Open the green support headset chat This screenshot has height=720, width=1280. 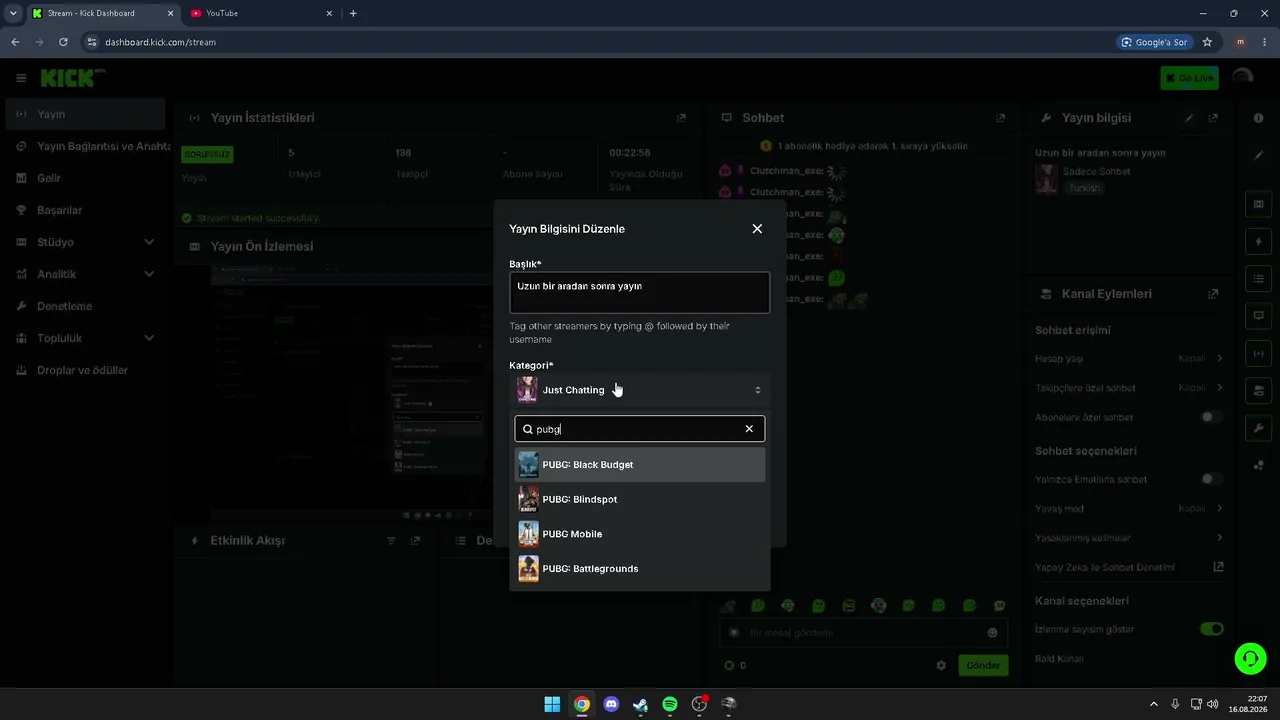(x=1250, y=658)
